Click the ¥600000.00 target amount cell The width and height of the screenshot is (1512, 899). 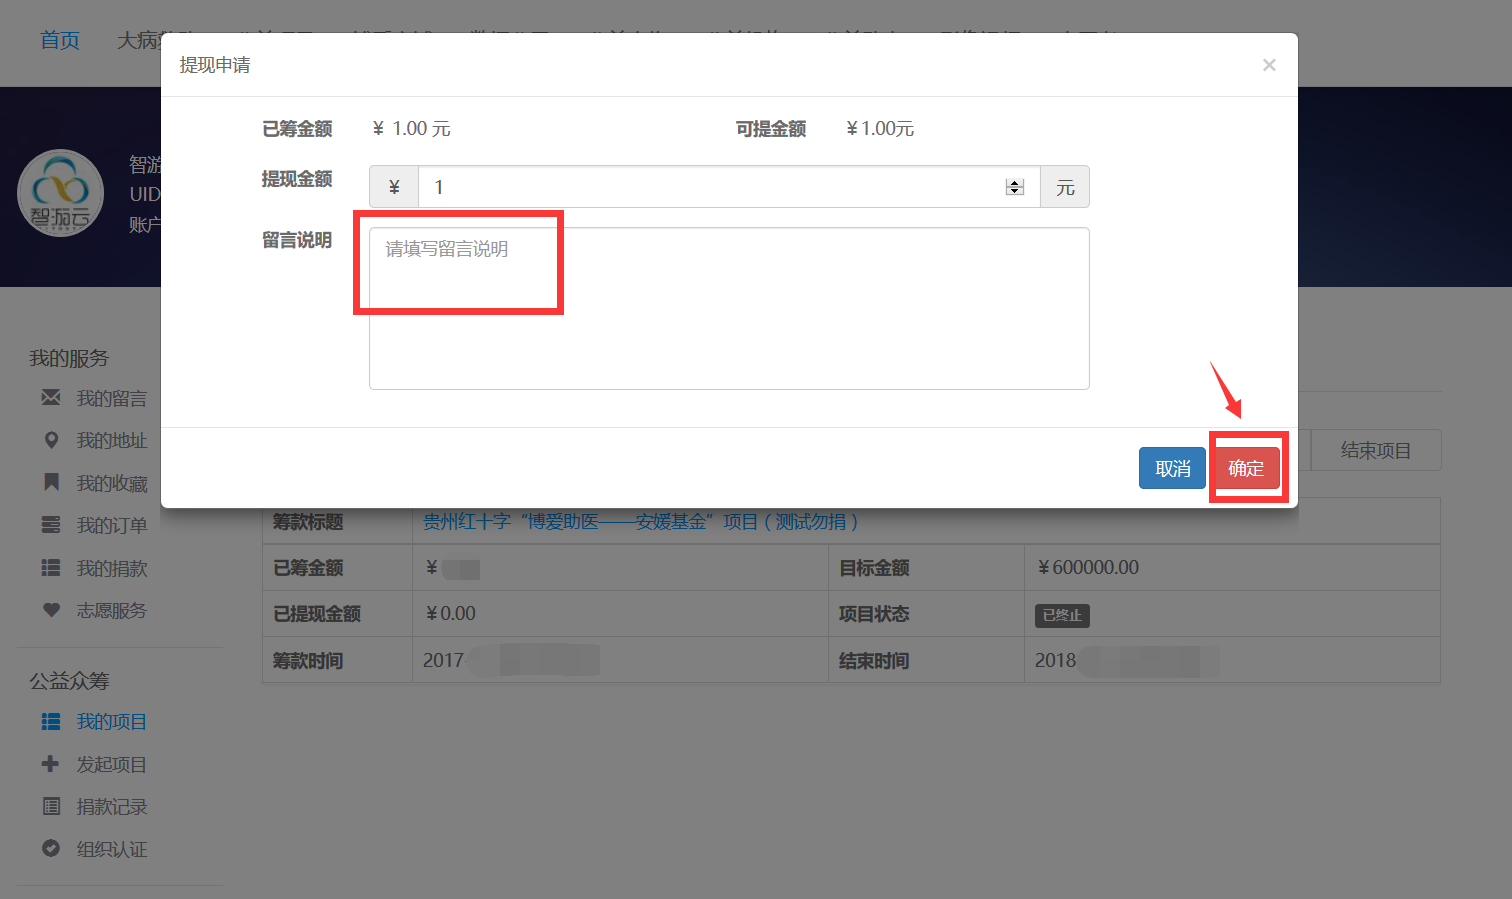pos(1232,567)
